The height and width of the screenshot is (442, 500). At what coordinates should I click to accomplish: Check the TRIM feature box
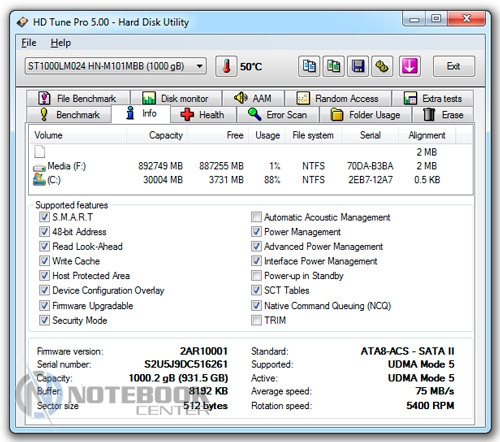[256, 320]
